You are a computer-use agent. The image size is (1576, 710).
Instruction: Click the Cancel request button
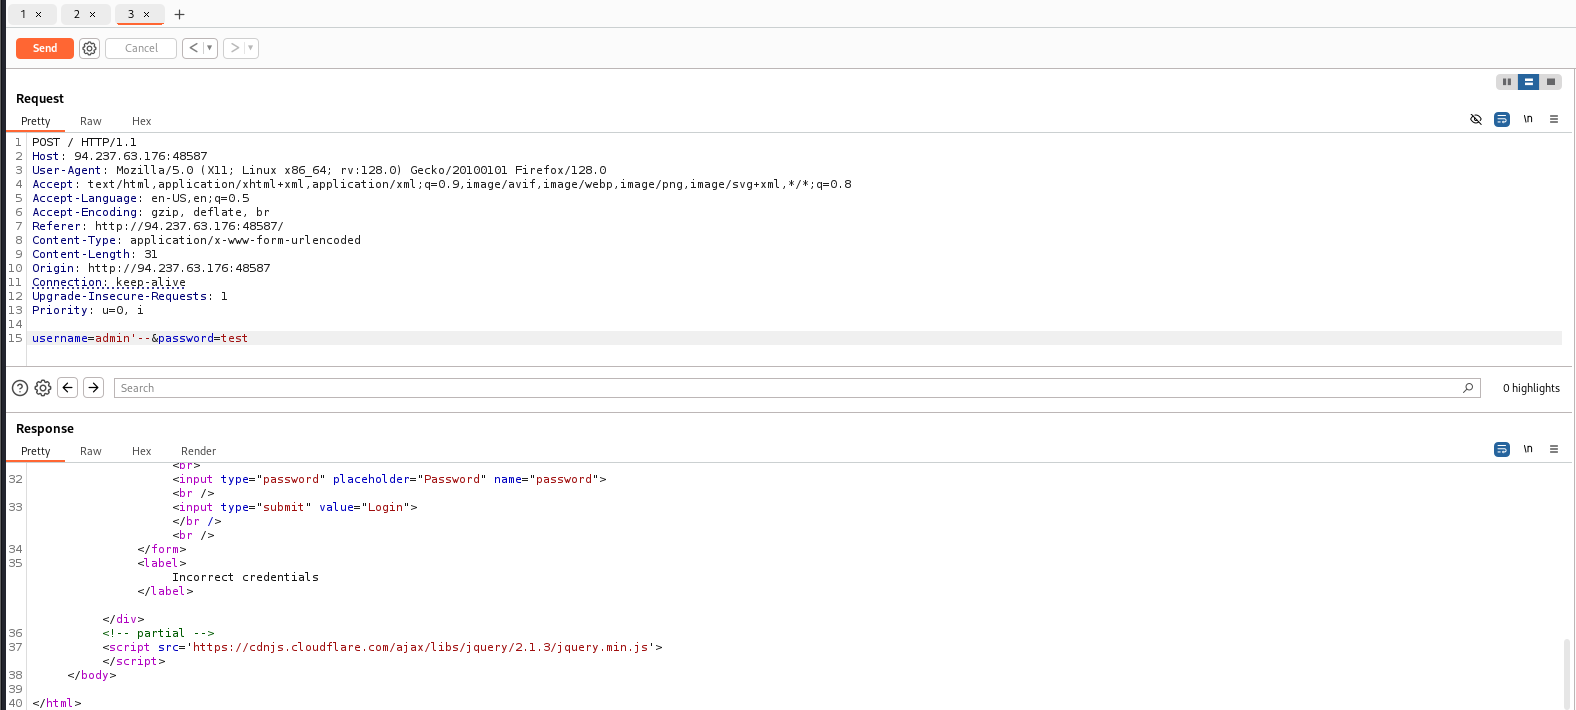[141, 48]
